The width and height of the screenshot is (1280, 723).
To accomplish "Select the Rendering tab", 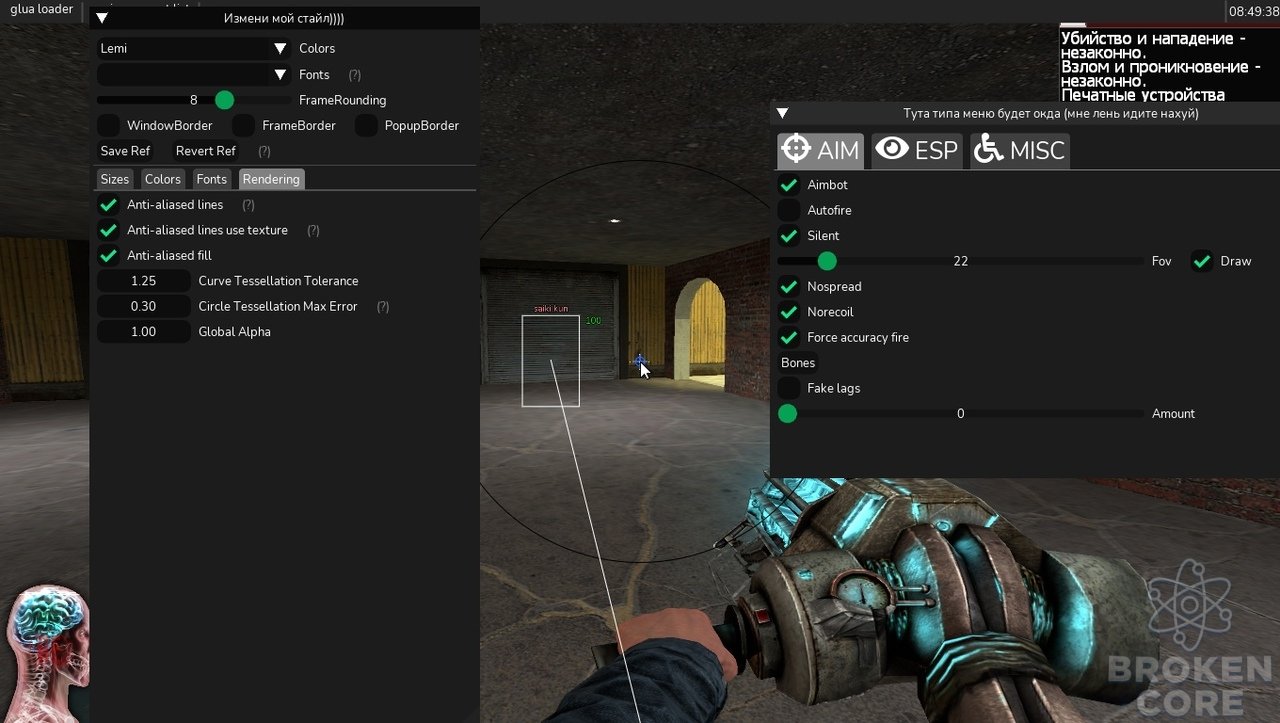I will point(271,179).
